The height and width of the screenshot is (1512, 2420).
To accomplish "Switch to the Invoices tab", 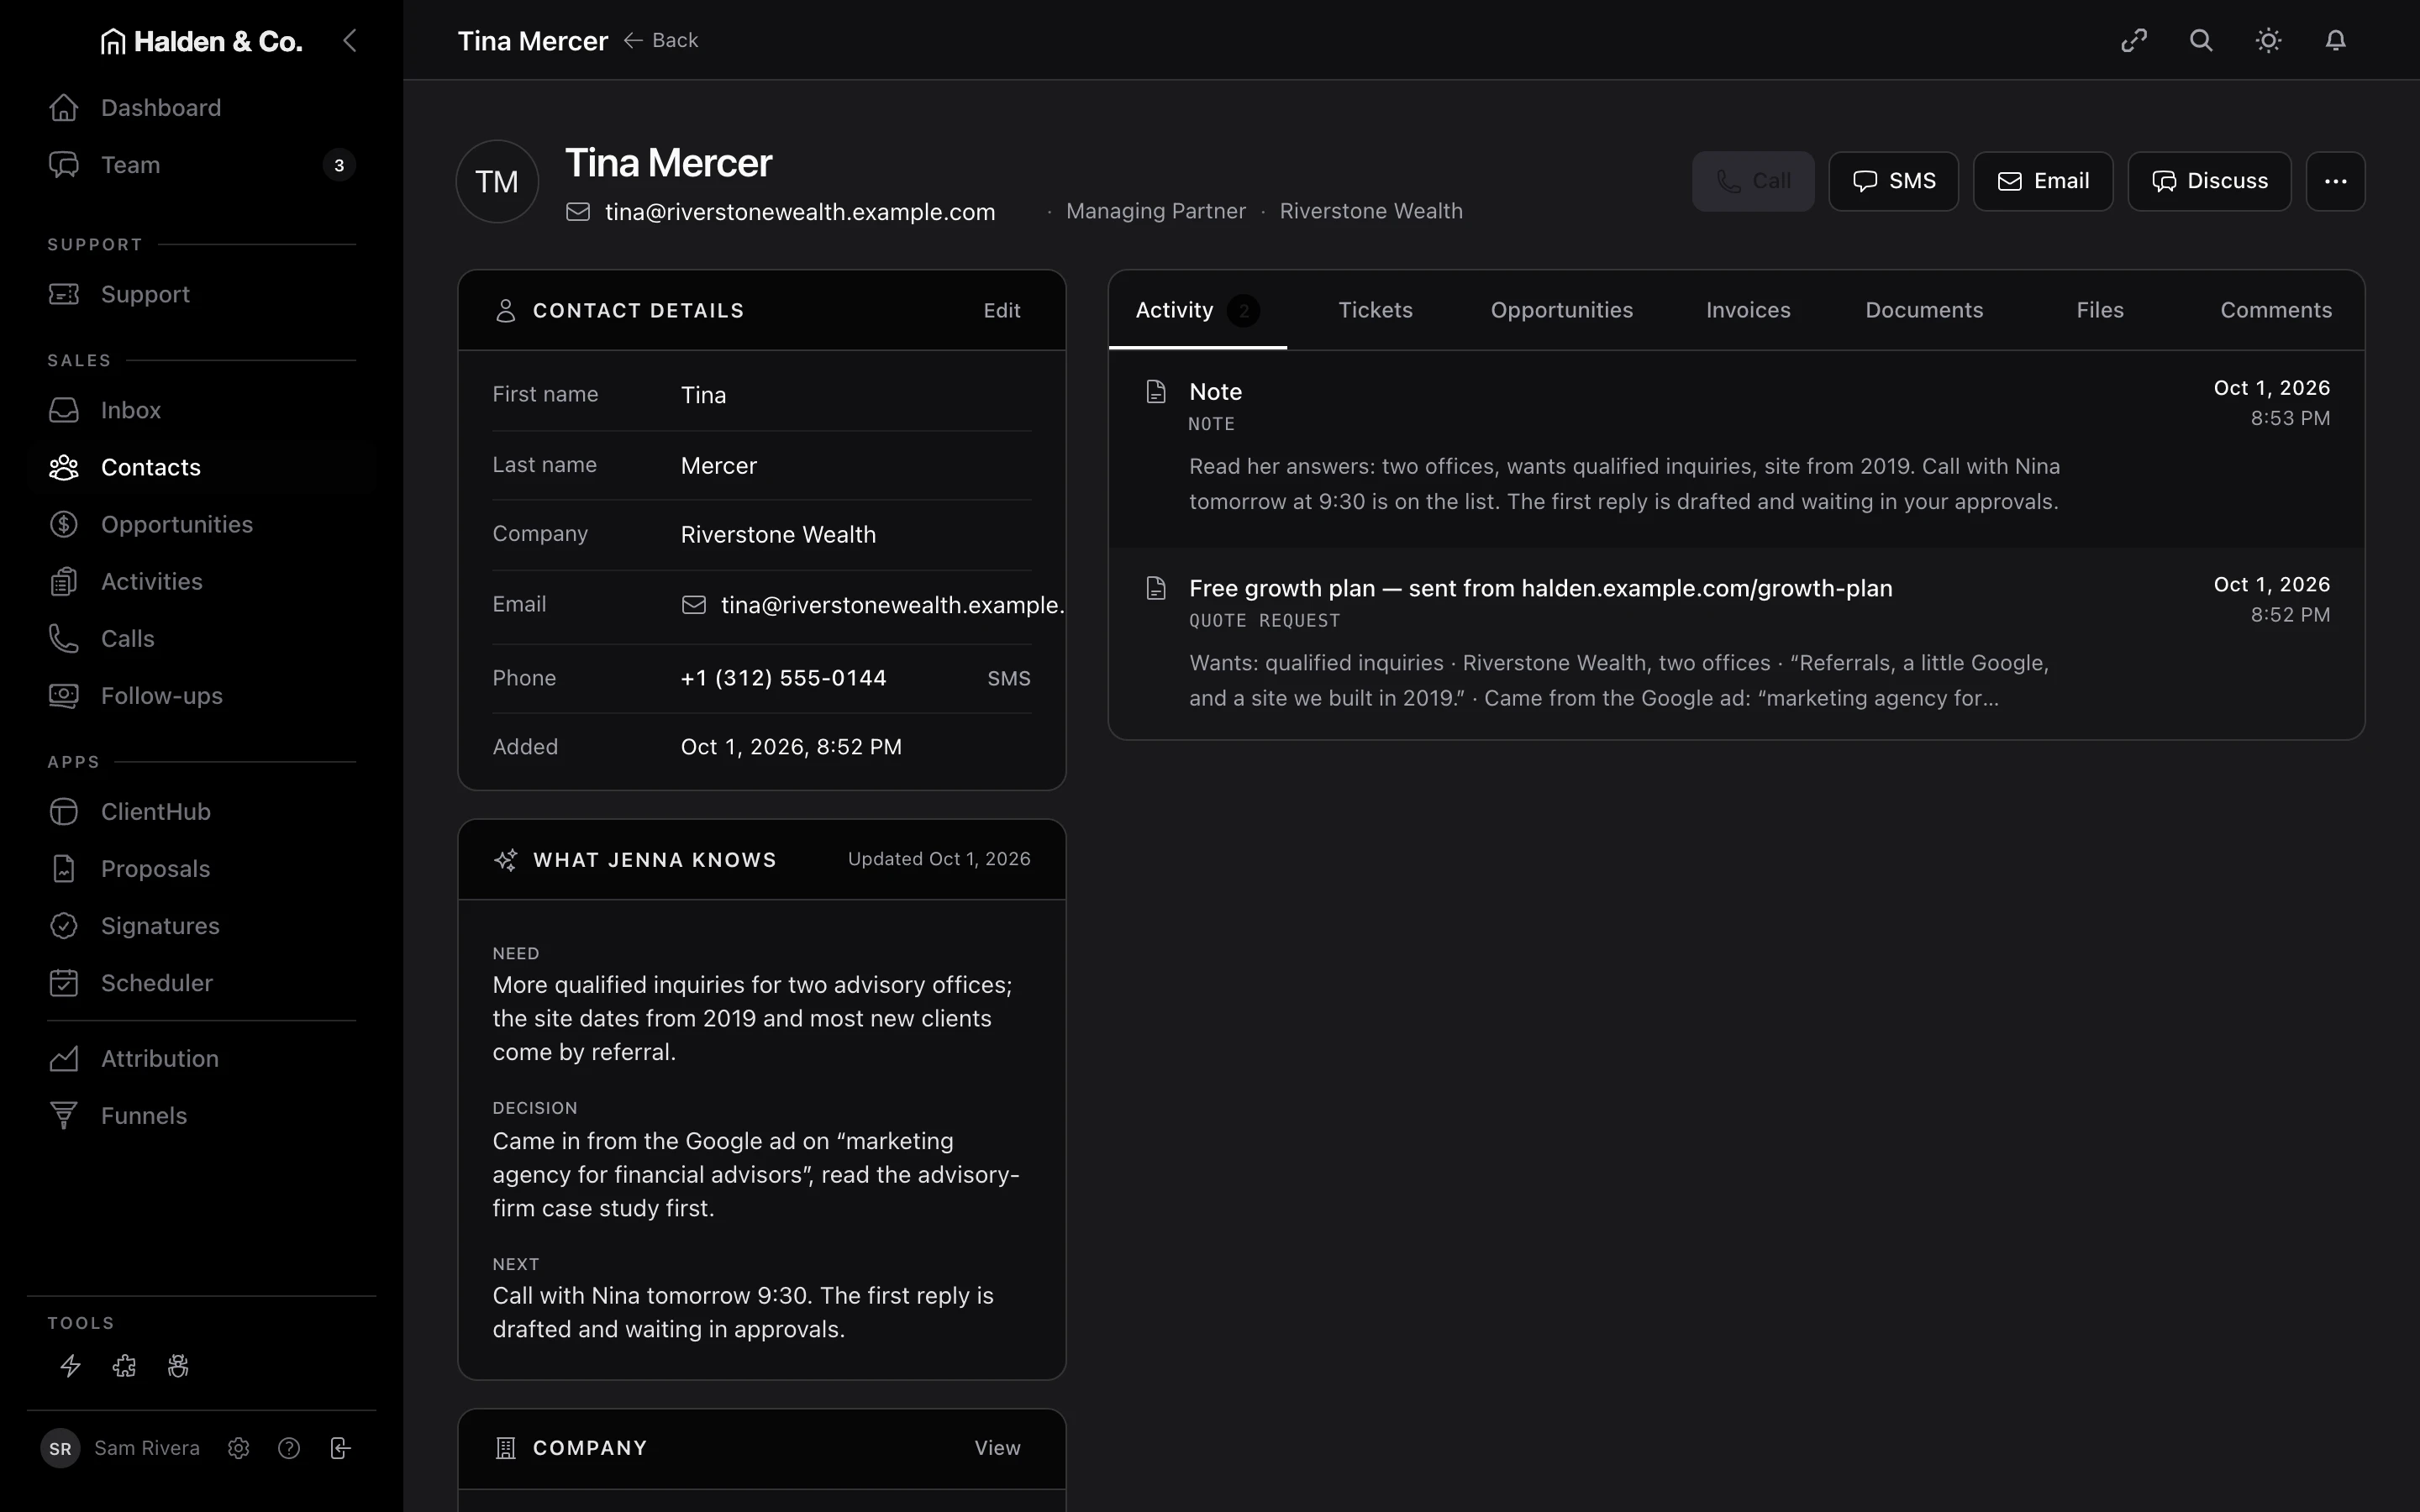I will pyautogui.click(x=1748, y=310).
